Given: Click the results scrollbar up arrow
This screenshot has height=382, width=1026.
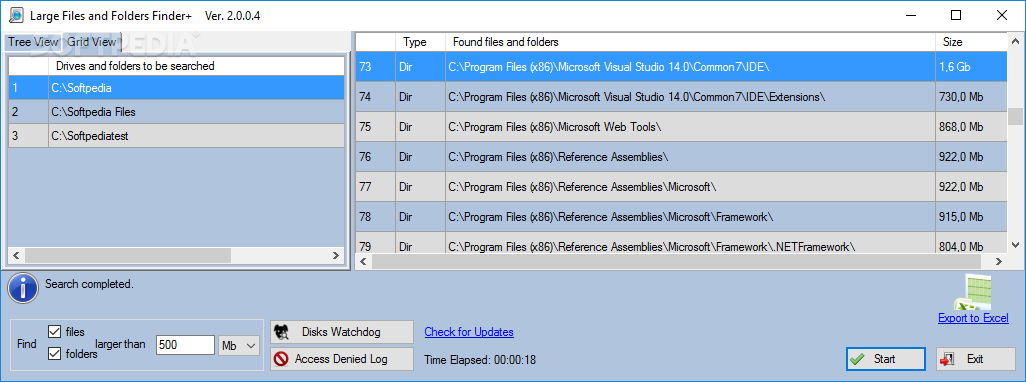Looking at the screenshot, I should [x=1015, y=40].
